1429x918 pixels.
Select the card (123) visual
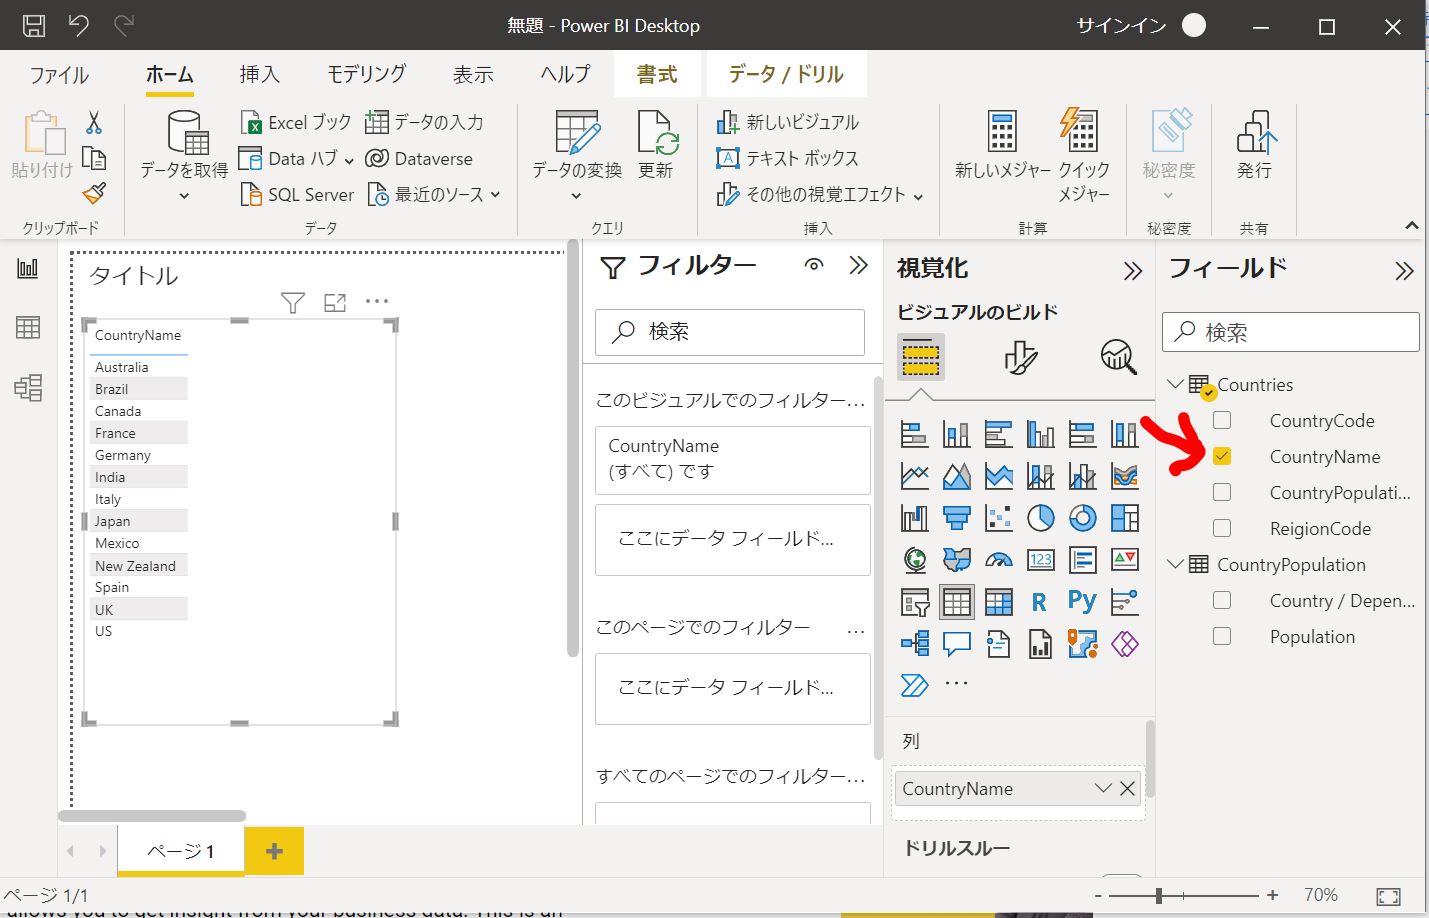coord(1040,560)
